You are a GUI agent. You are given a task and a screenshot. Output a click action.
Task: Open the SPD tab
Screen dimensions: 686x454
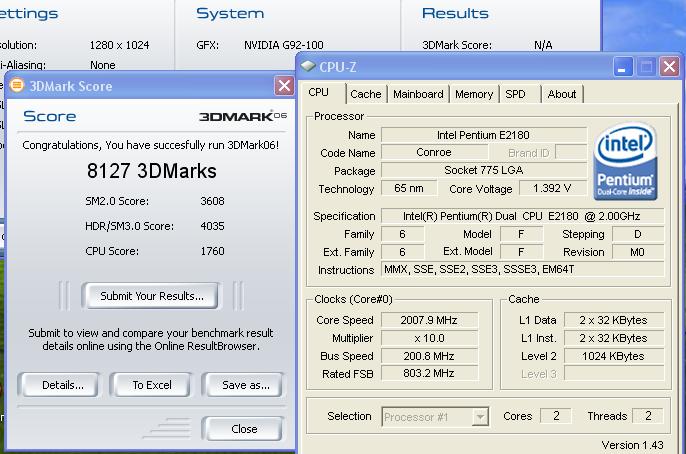click(x=515, y=94)
